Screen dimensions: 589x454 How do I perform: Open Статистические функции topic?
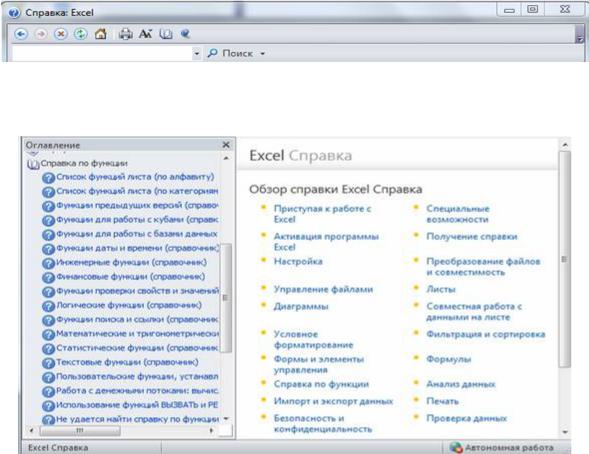tap(130, 348)
